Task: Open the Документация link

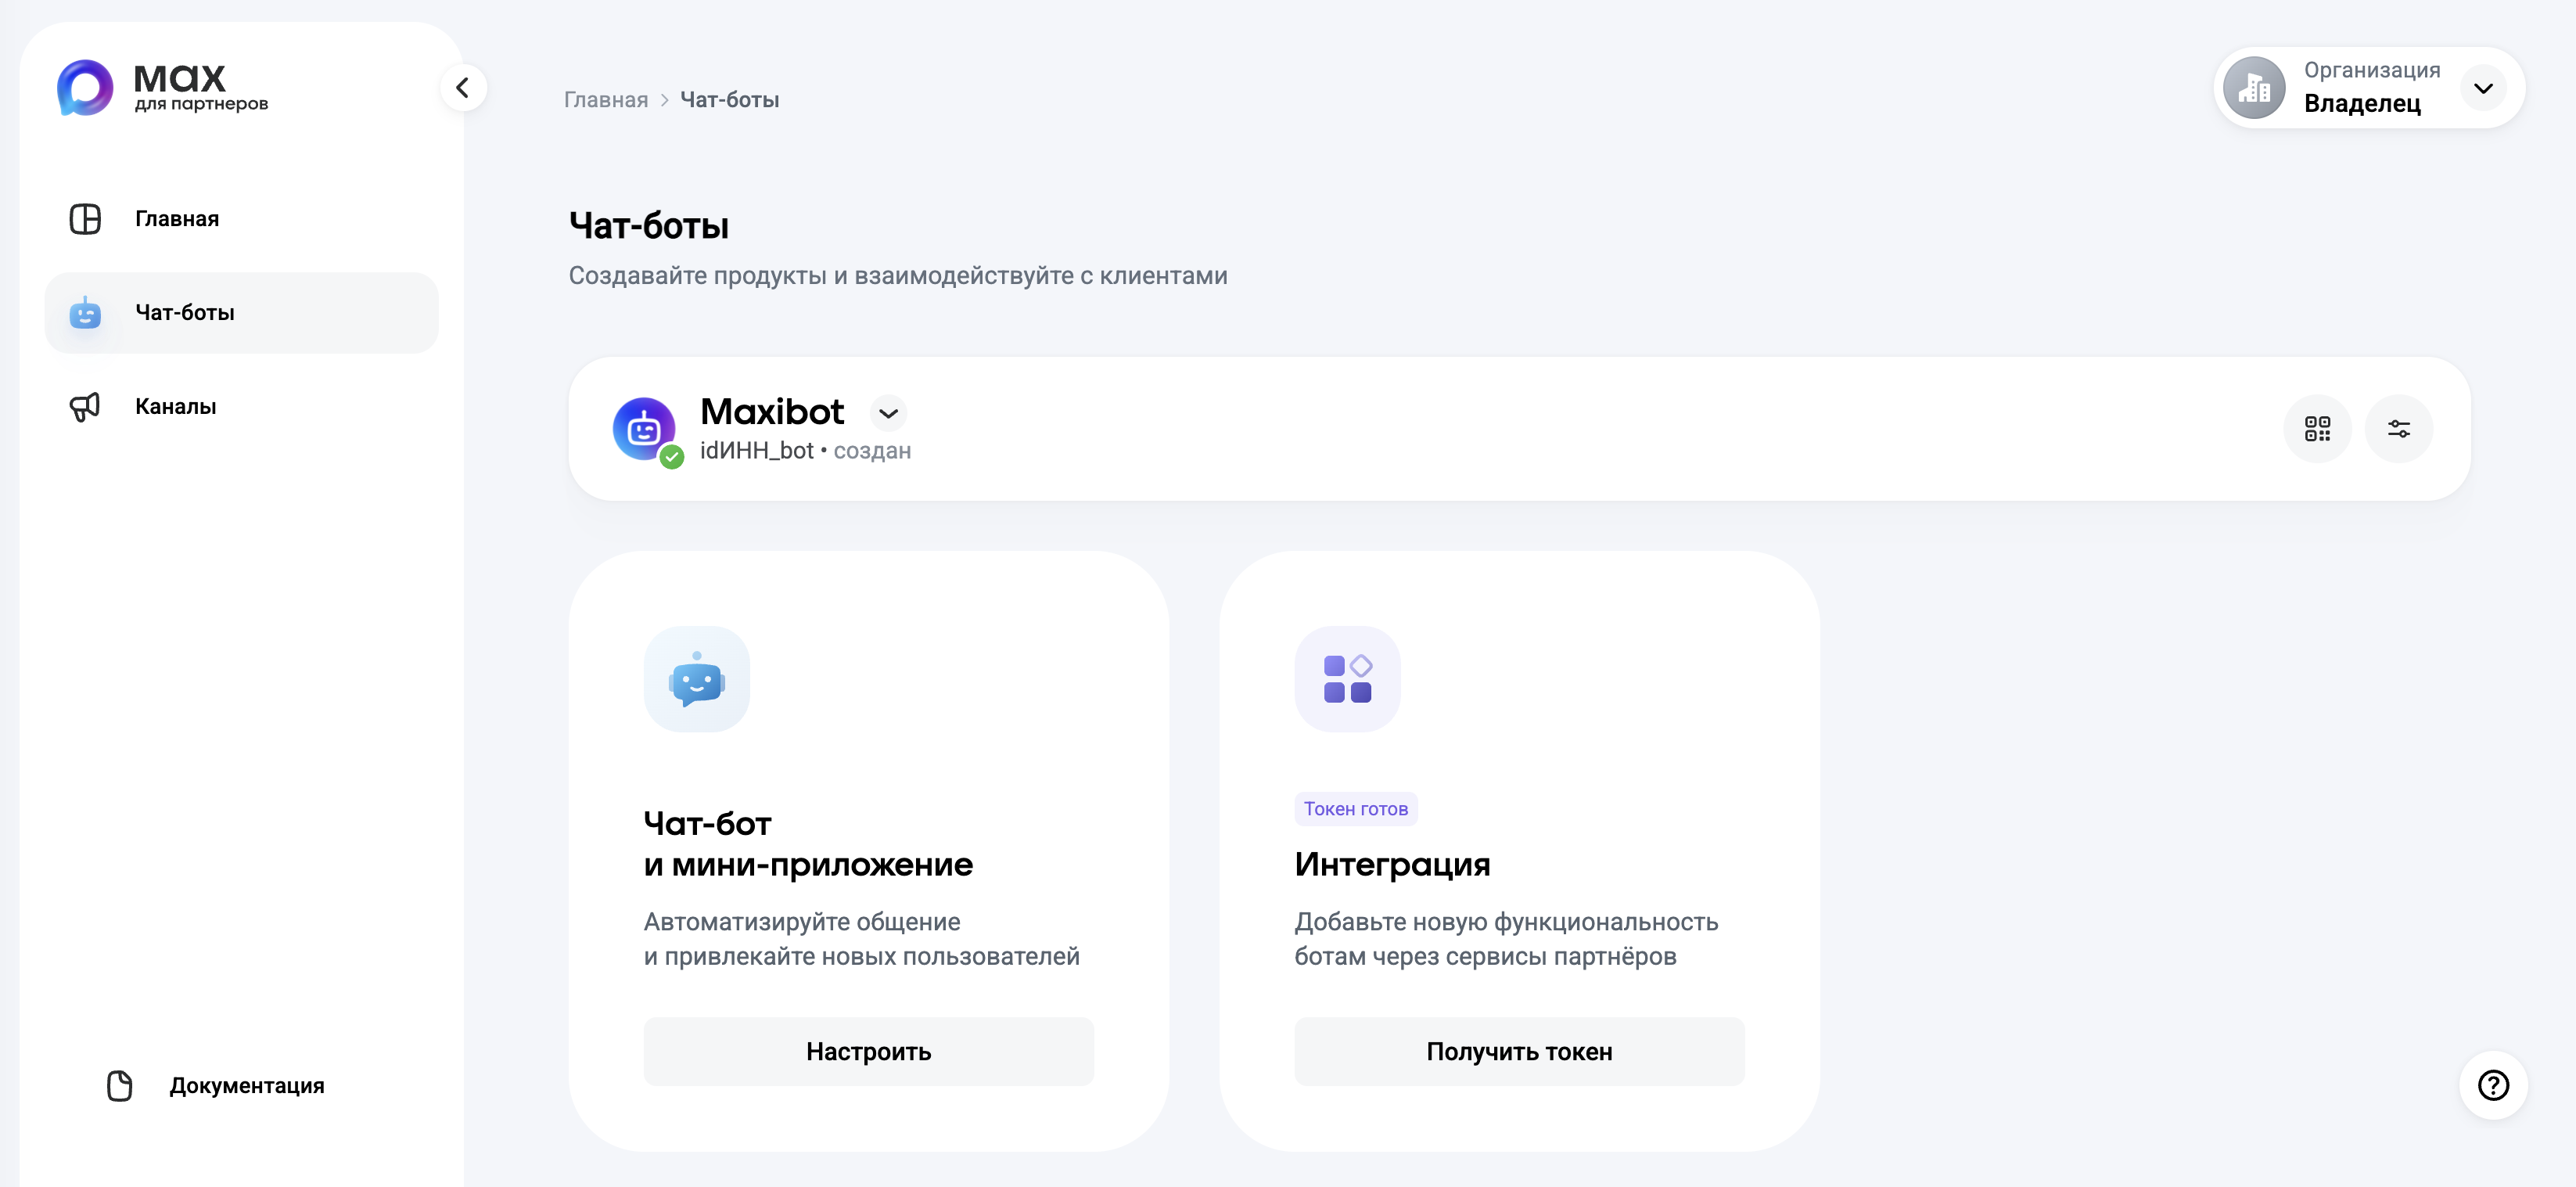Action: click(246, 1085)
